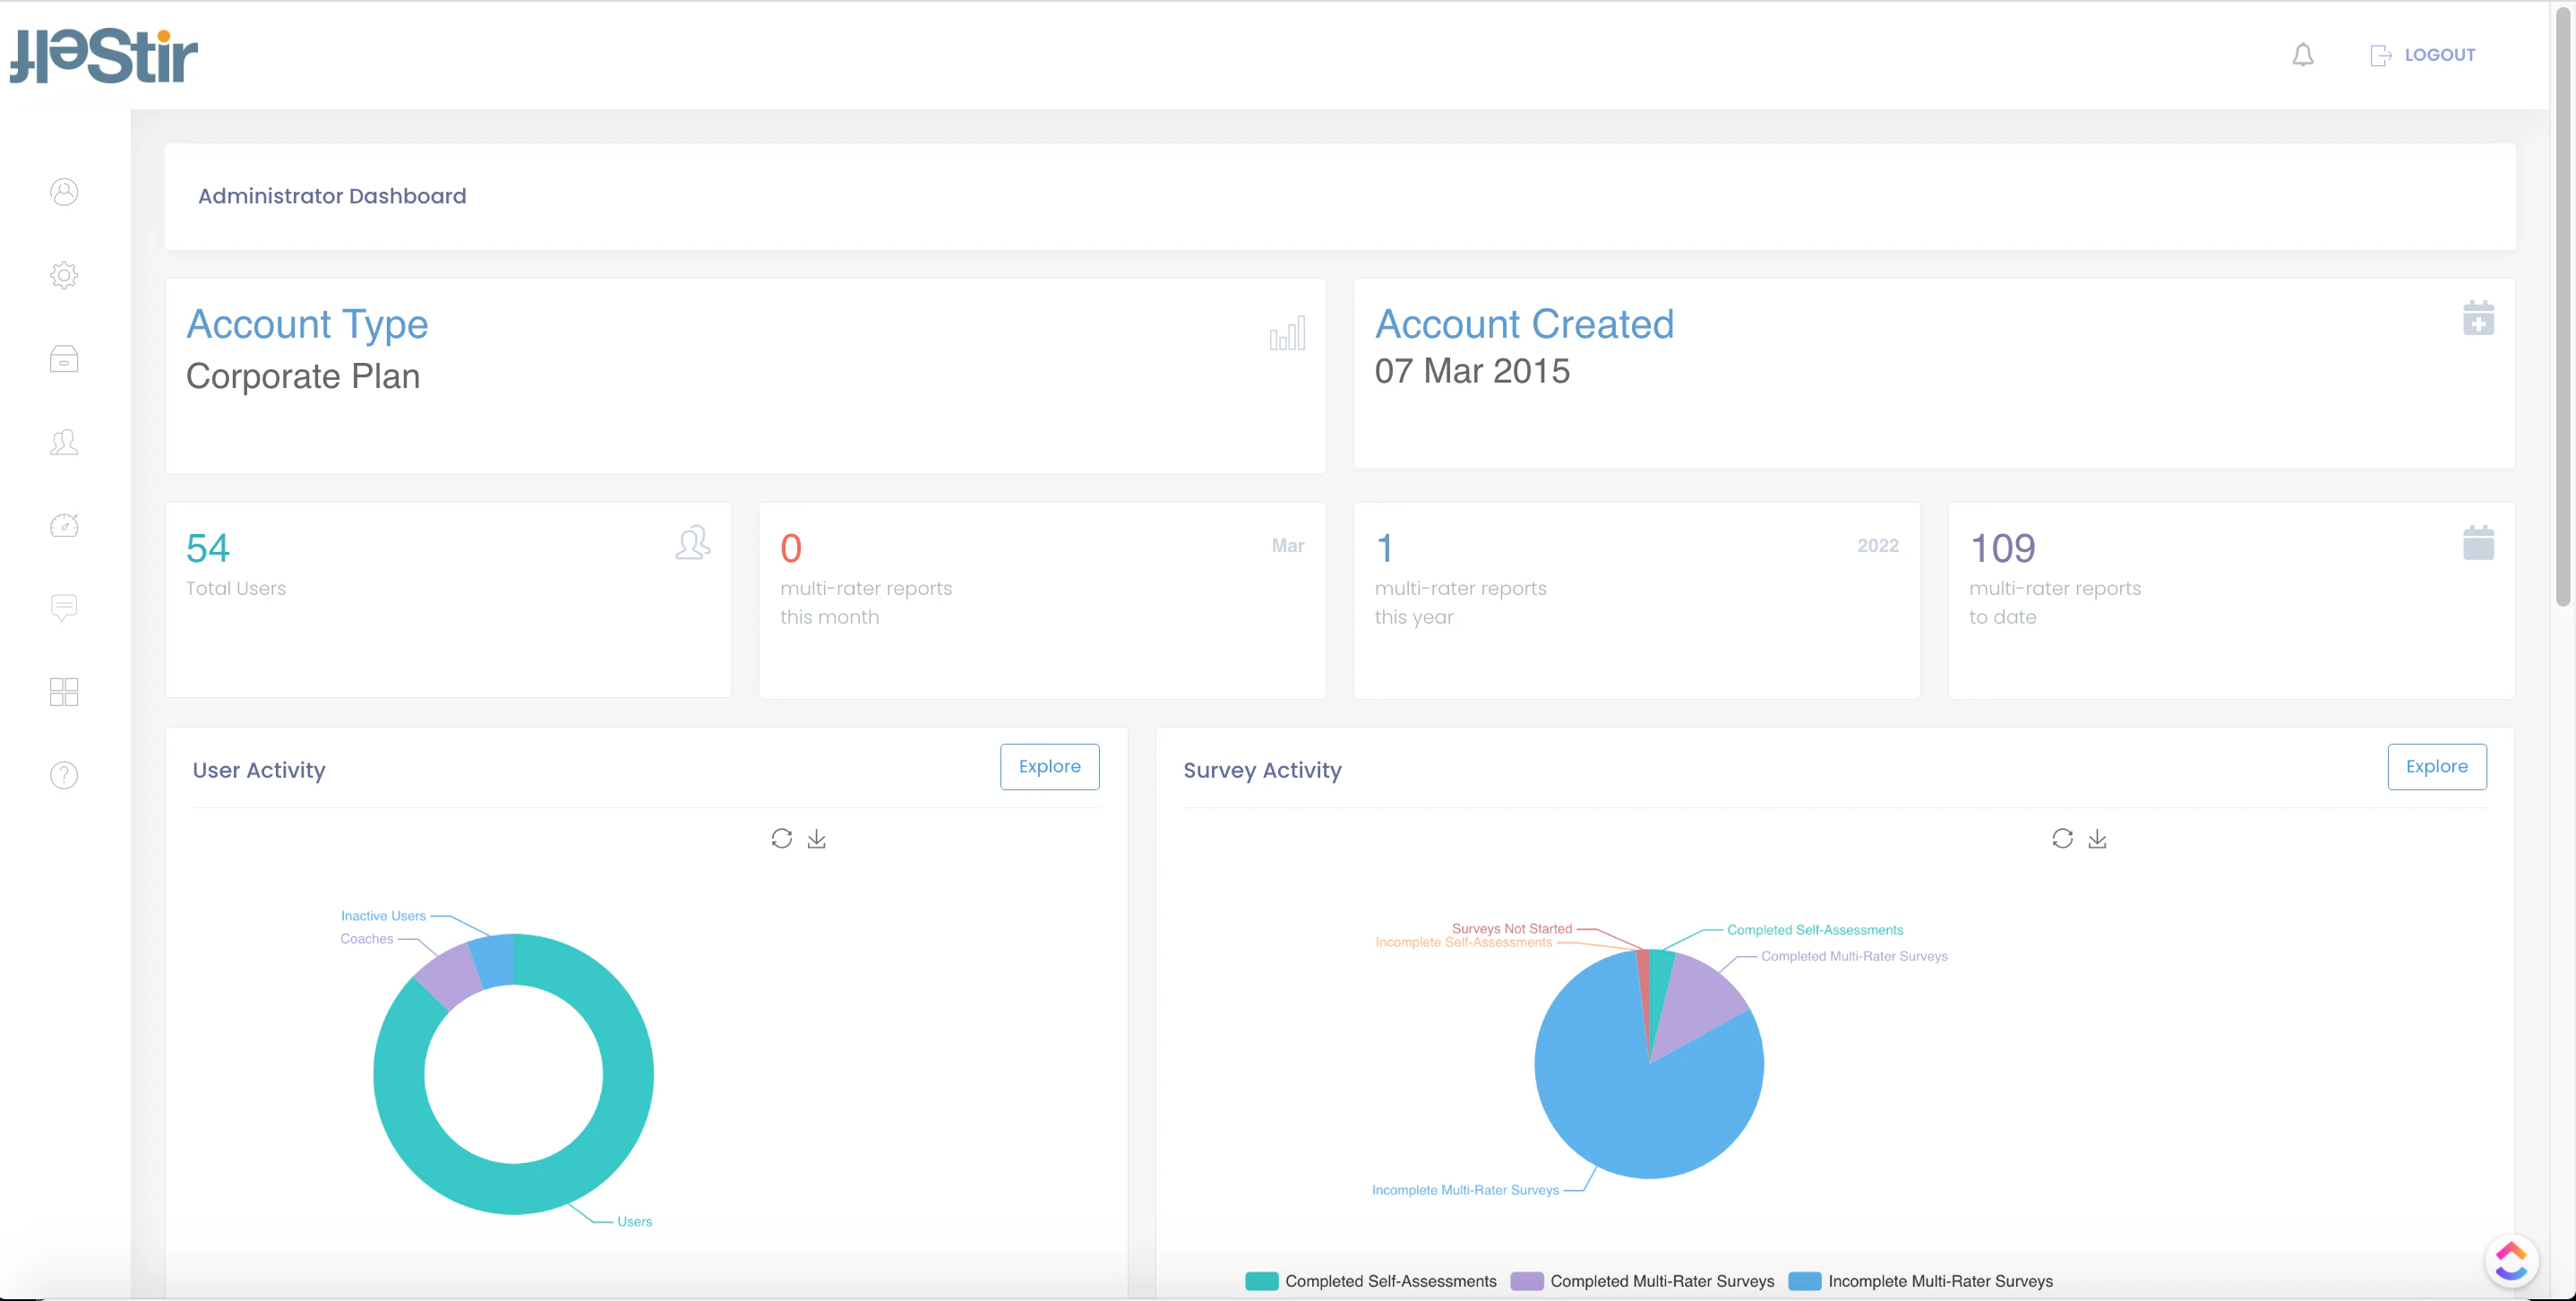
Task: Open the speedometer dashboard icon in sidebar
Action: coord(64,525)
